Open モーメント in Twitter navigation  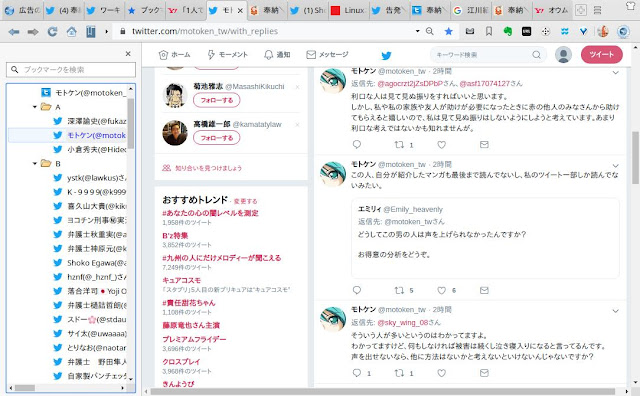pos(227,55)
